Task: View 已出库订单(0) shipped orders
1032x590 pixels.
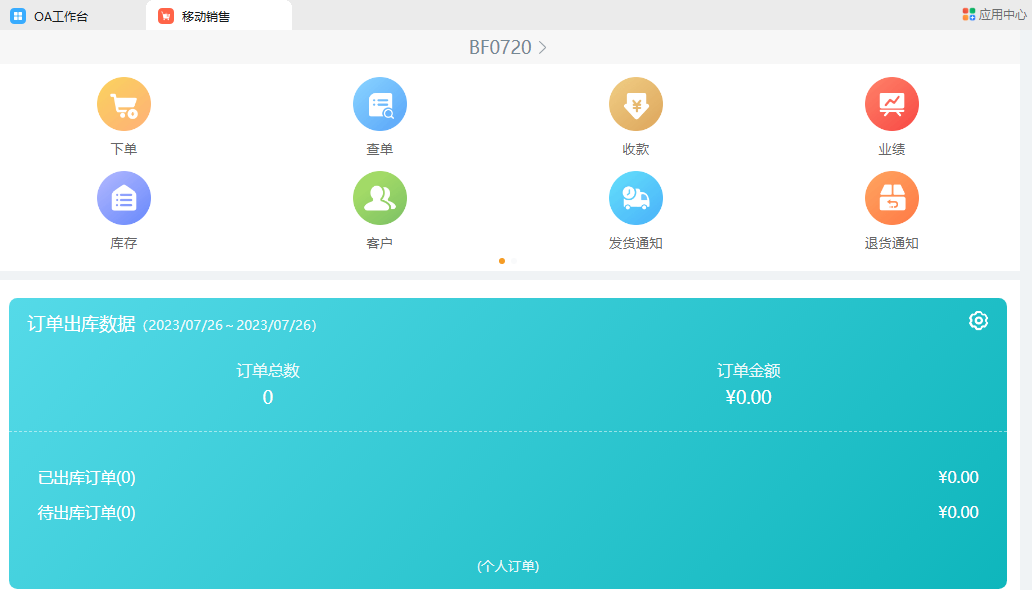Action: click(87, 478)
